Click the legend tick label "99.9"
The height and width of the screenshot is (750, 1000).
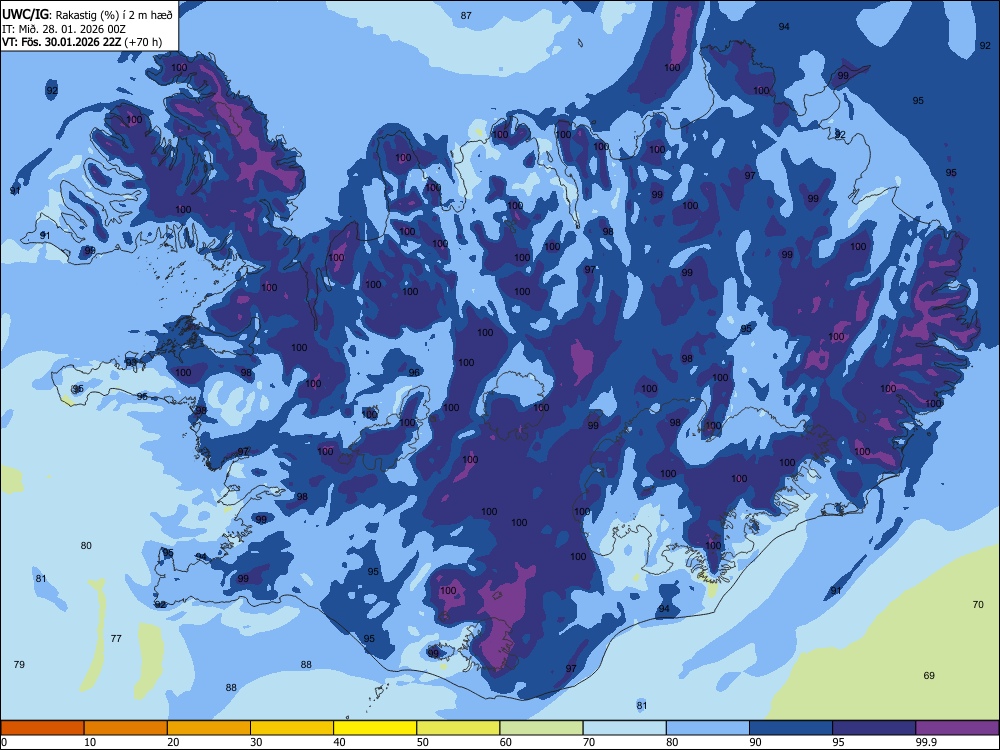[x=926, y=742]
